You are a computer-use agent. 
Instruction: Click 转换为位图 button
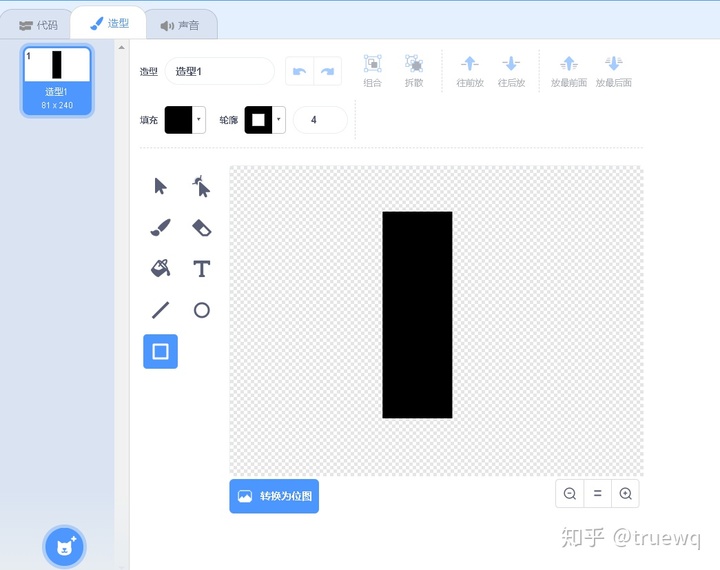coord(274,496)
